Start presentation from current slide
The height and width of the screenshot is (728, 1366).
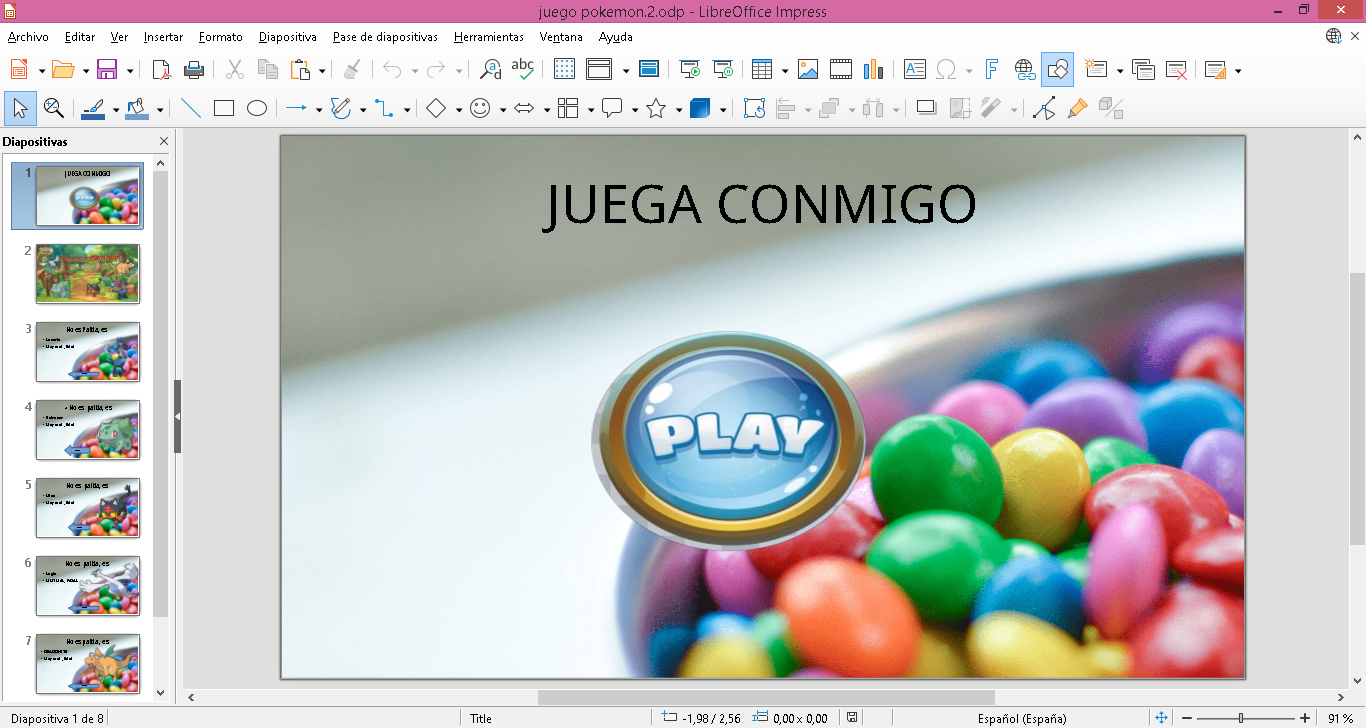click(x=722, y=70)
